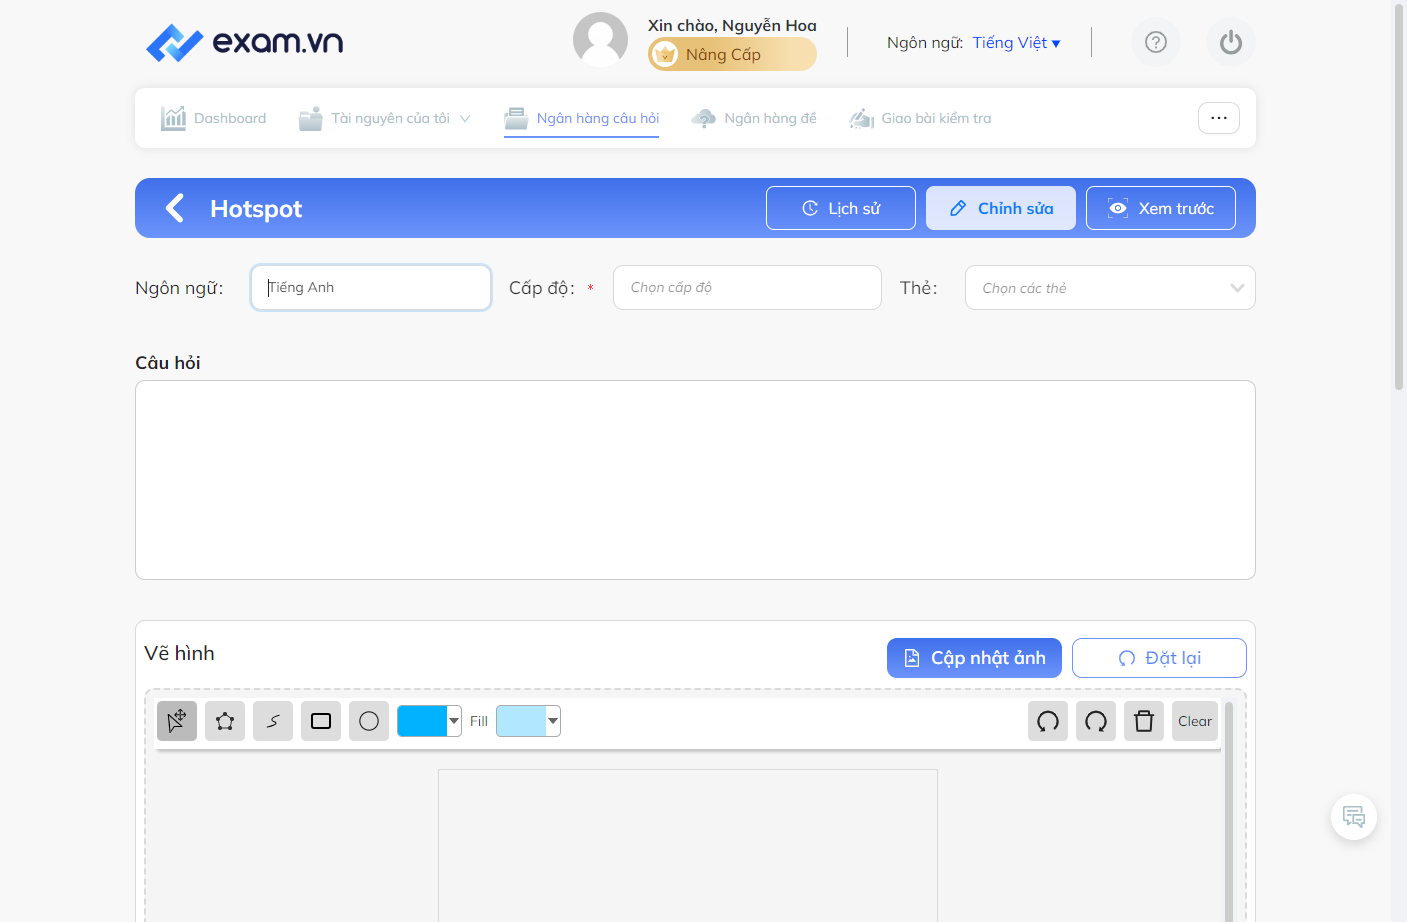1407x922 pixels.
Task: Click the trash delete icon
Action: (x=1144, y=721)
